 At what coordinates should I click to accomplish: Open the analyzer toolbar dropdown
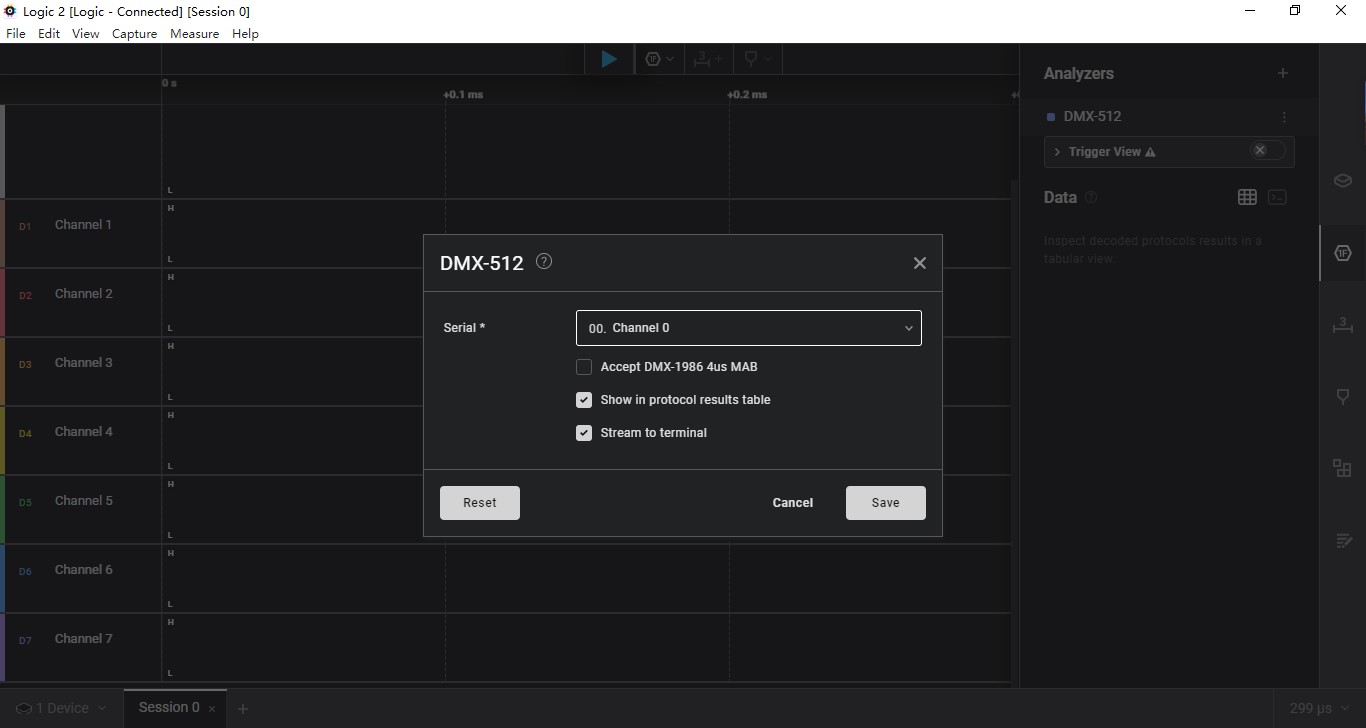click(x=659, y=59)
